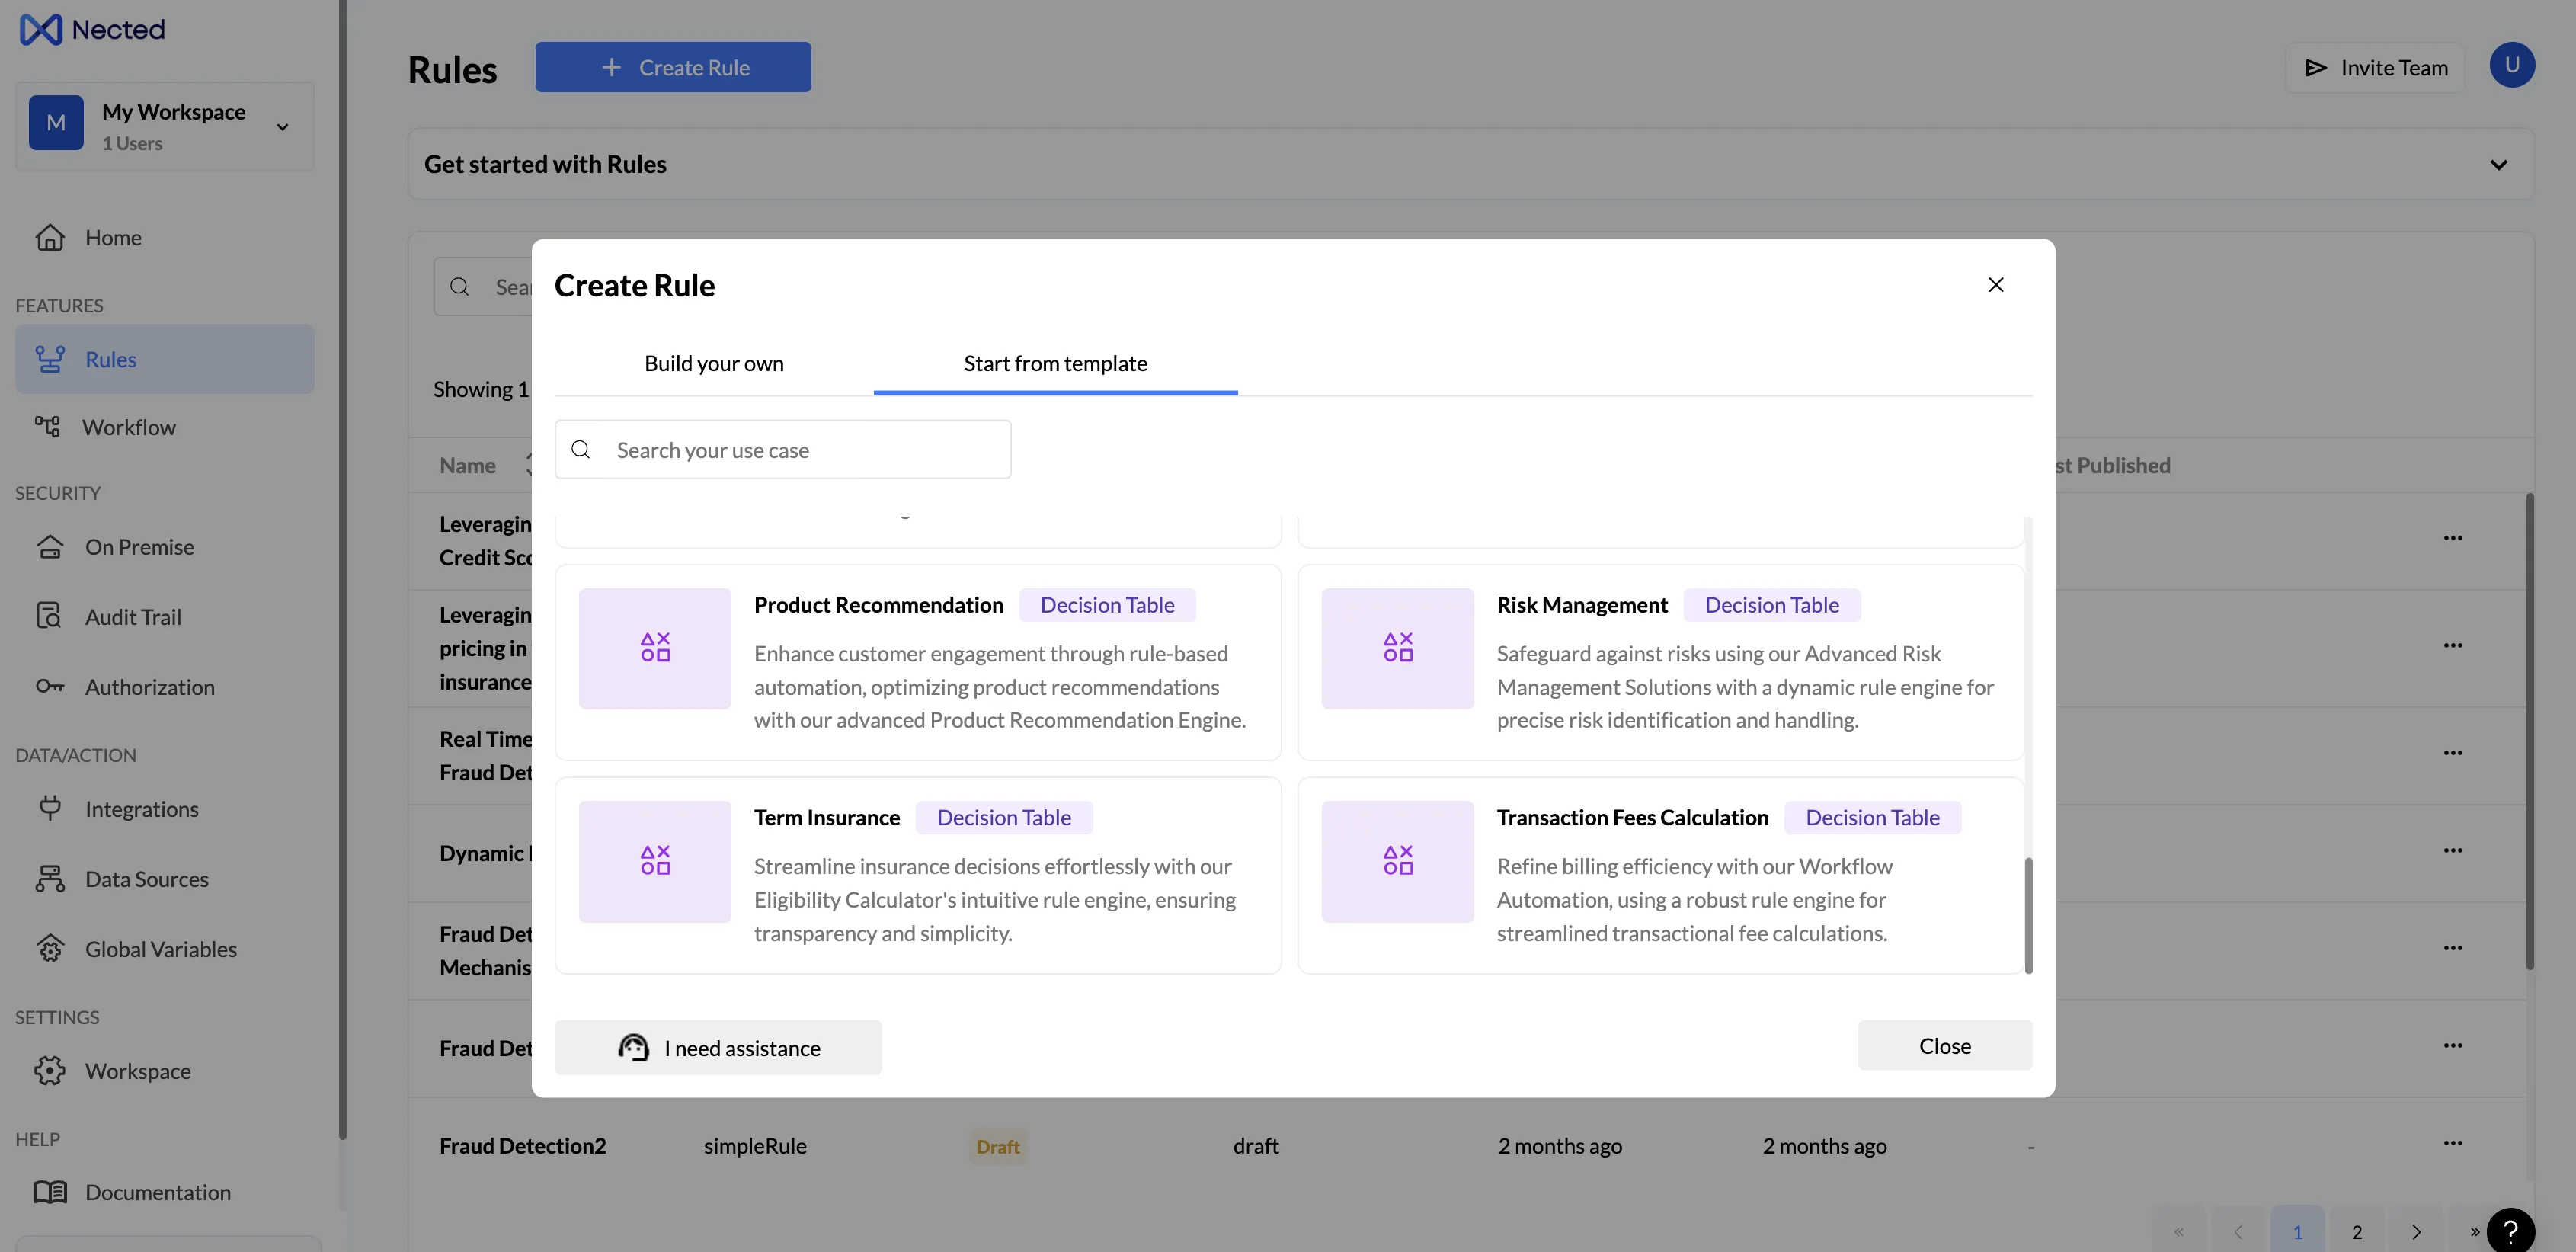Expand the My Workspace dropdown
This screenshot has height=1252, width=2576.
pos(282,127)
